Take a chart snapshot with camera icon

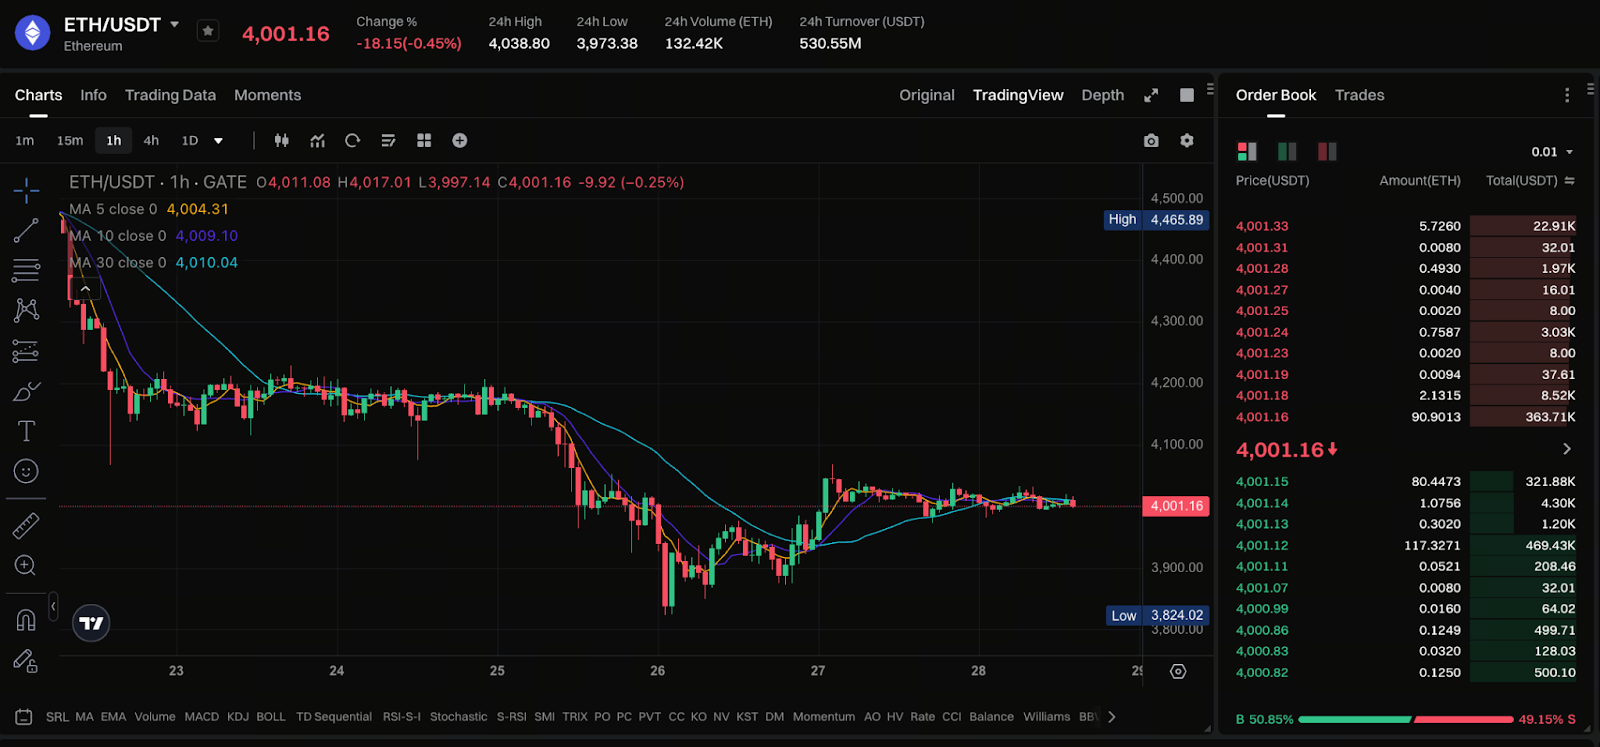1151,141
